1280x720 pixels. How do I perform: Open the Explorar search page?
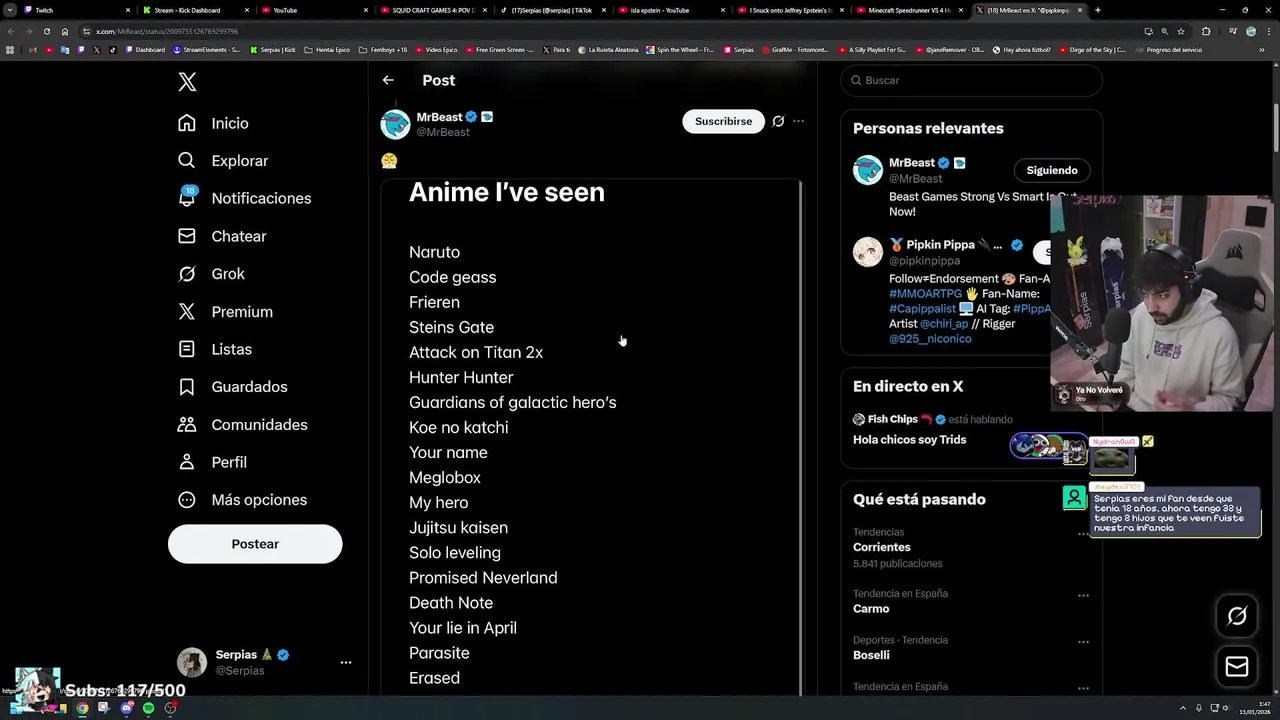(x=223, y=161)
